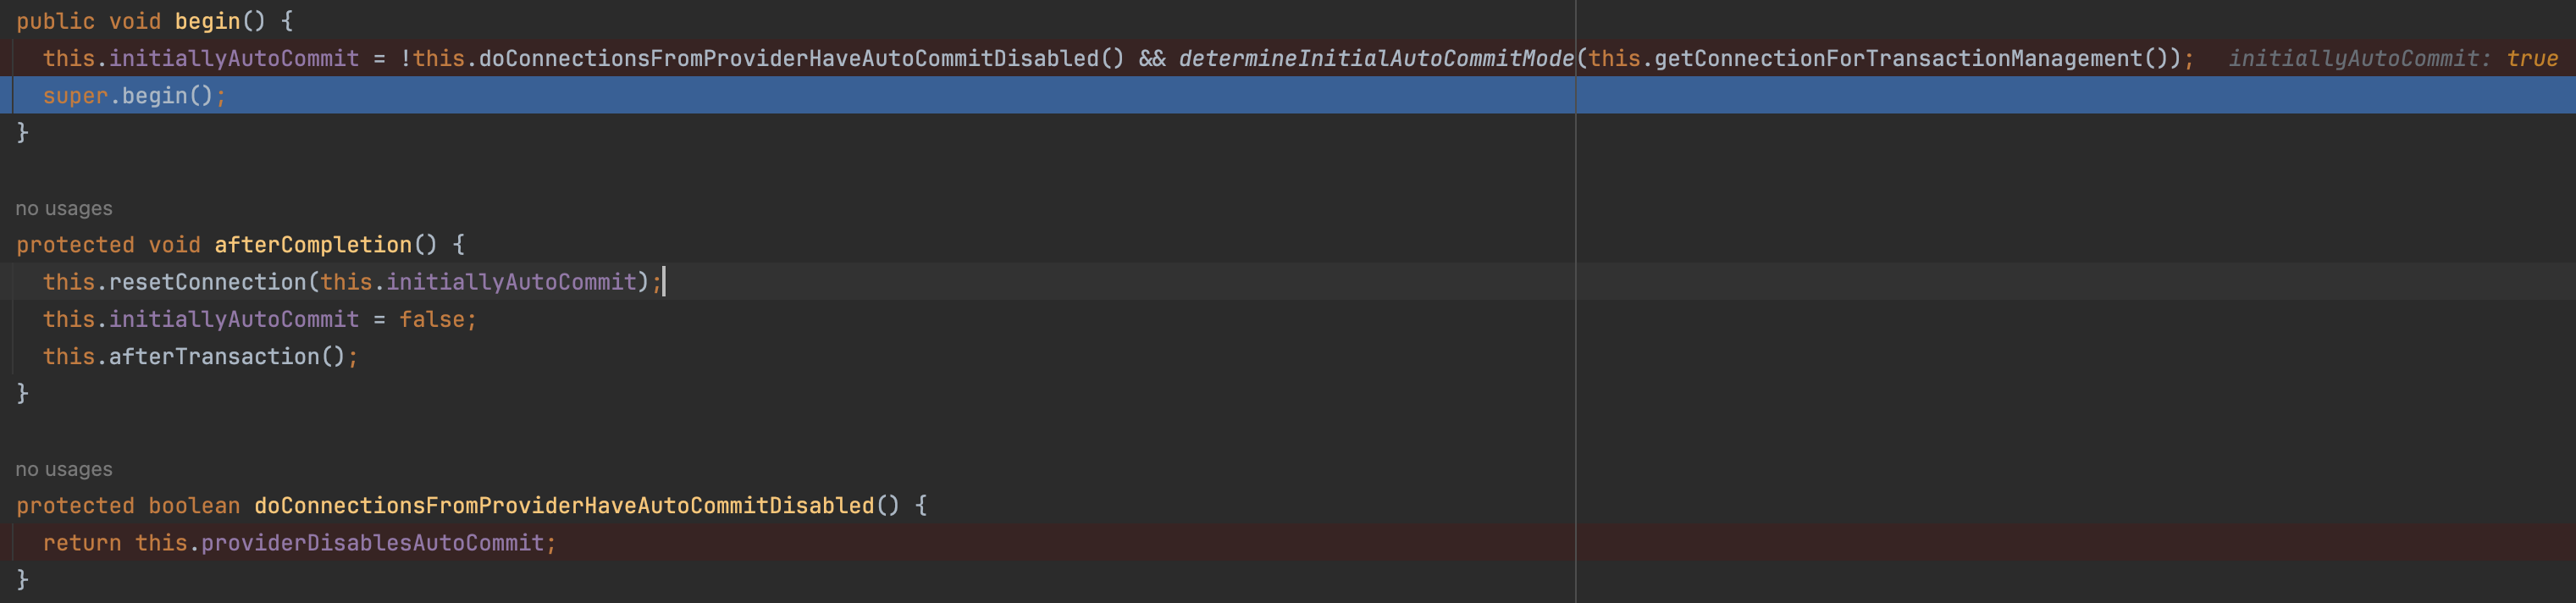Open no usages hint above afterCompletion
Image resolution: width=2576 pixels, height=603 pixels.
(x=64, y=208)
